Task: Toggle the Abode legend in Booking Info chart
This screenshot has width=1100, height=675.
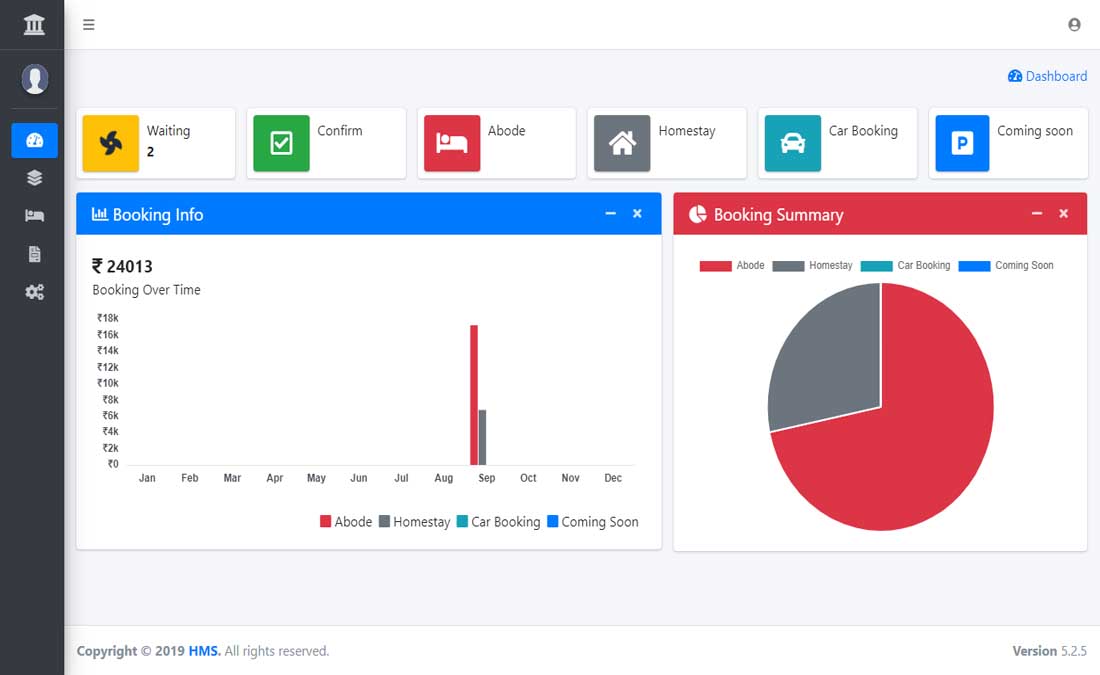Action: click(346, 521)
